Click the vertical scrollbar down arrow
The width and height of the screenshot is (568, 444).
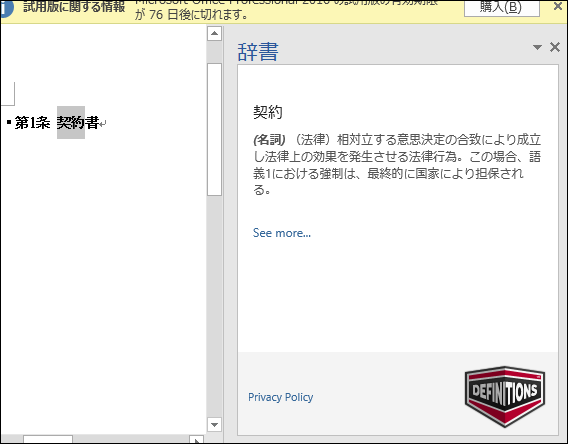click(214, 424)
